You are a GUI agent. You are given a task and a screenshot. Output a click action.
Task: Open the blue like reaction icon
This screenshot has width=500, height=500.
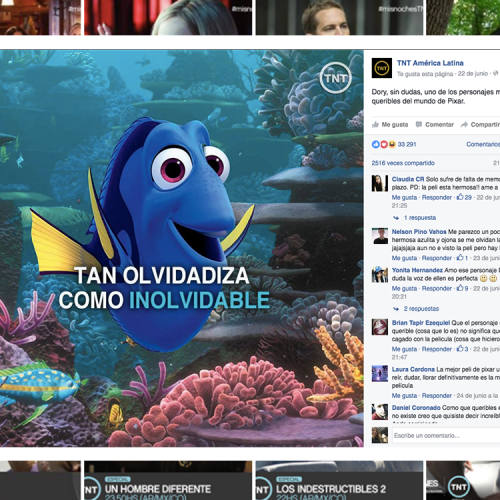[376, 144]
